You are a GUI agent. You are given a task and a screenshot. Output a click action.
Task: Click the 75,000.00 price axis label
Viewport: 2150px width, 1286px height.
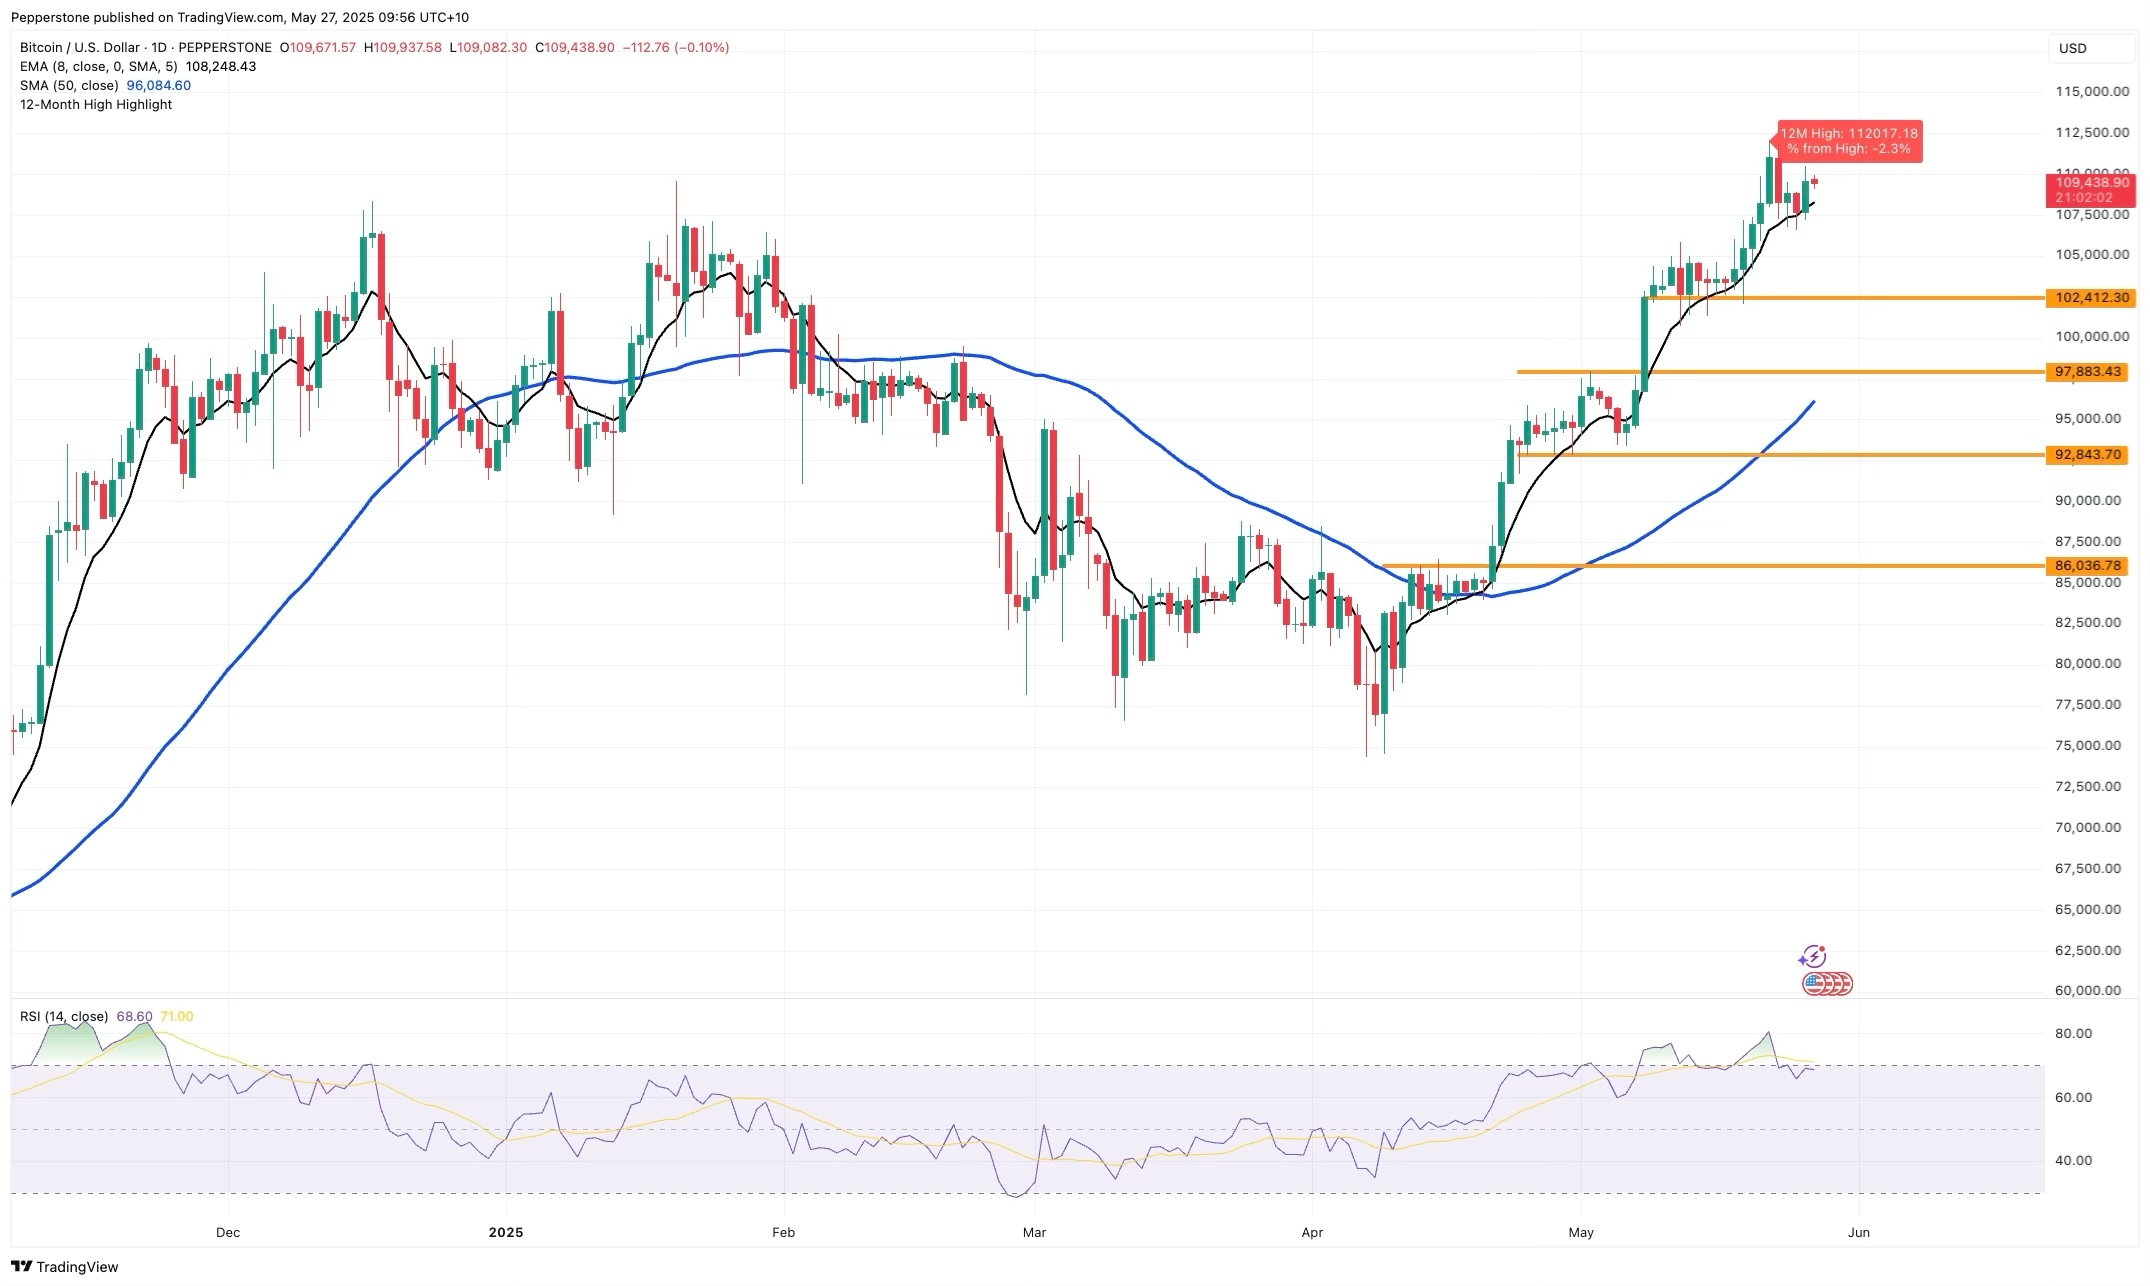2088,746
